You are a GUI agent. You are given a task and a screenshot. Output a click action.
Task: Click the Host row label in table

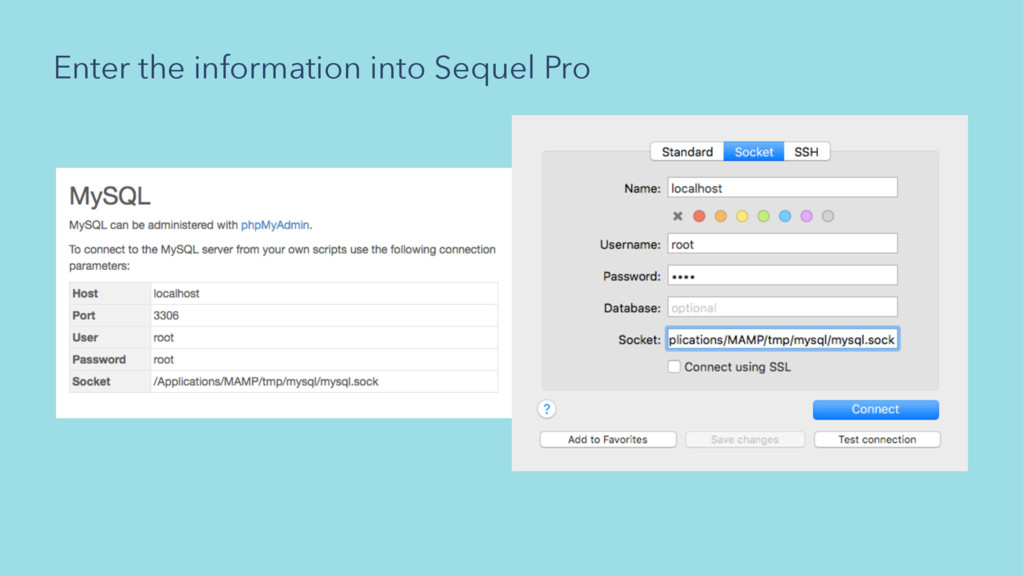point(85,293)
